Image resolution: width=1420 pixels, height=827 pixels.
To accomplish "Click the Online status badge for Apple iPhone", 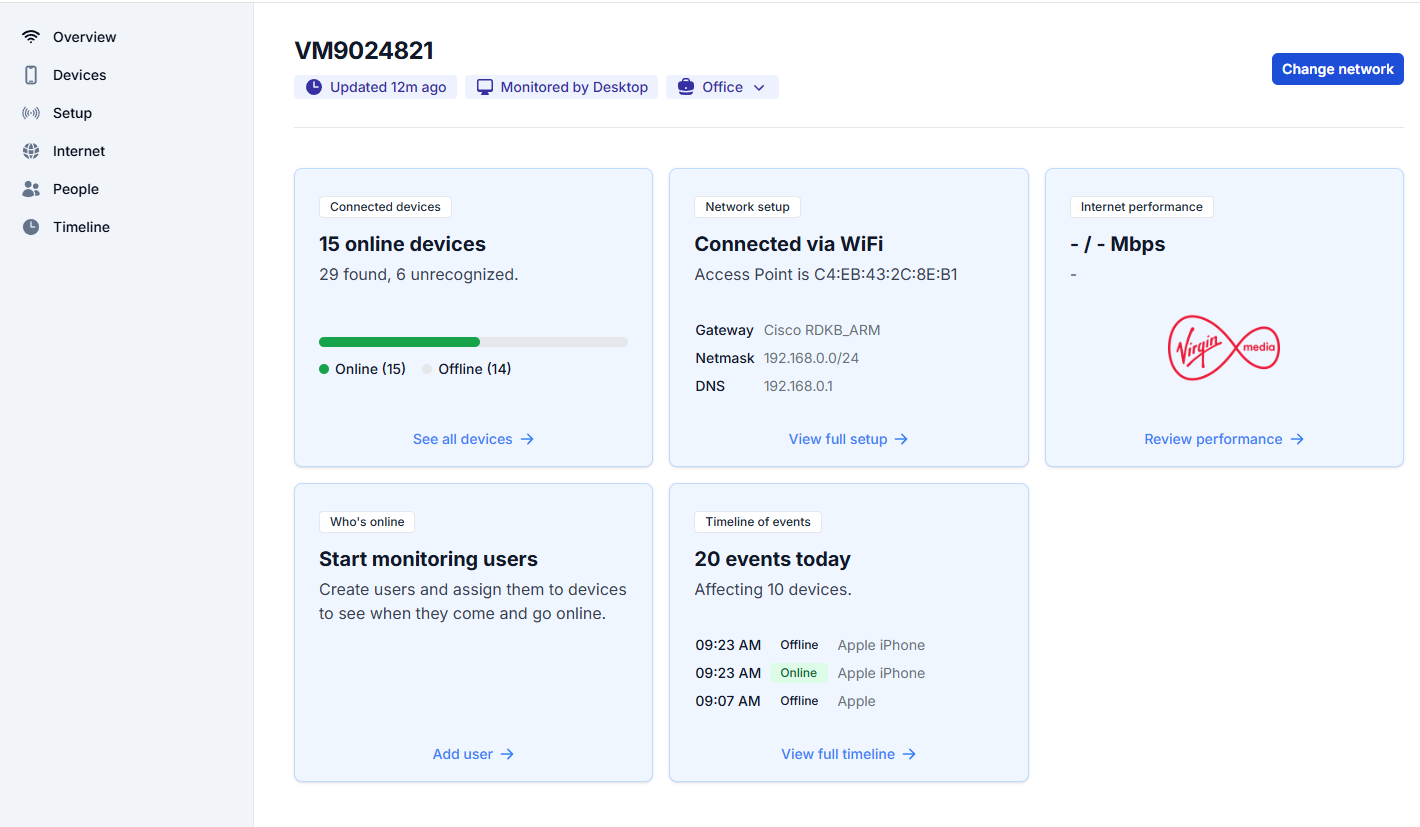I will 798,672.
